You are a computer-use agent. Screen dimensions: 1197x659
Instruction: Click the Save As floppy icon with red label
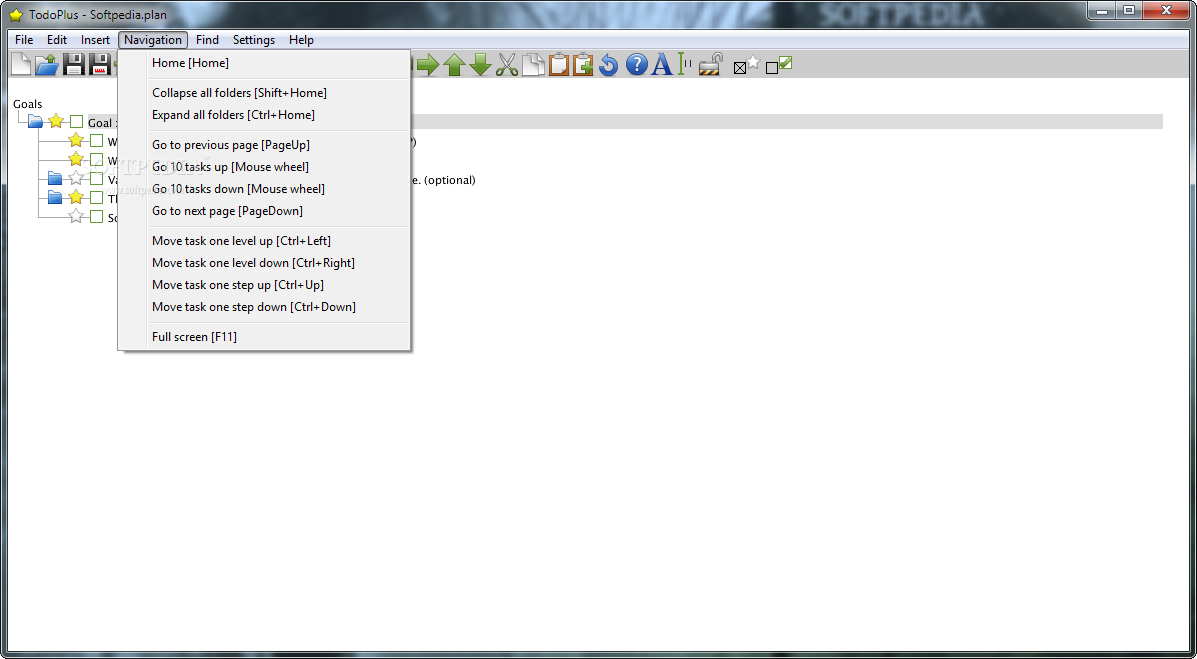tap(100, 65)
